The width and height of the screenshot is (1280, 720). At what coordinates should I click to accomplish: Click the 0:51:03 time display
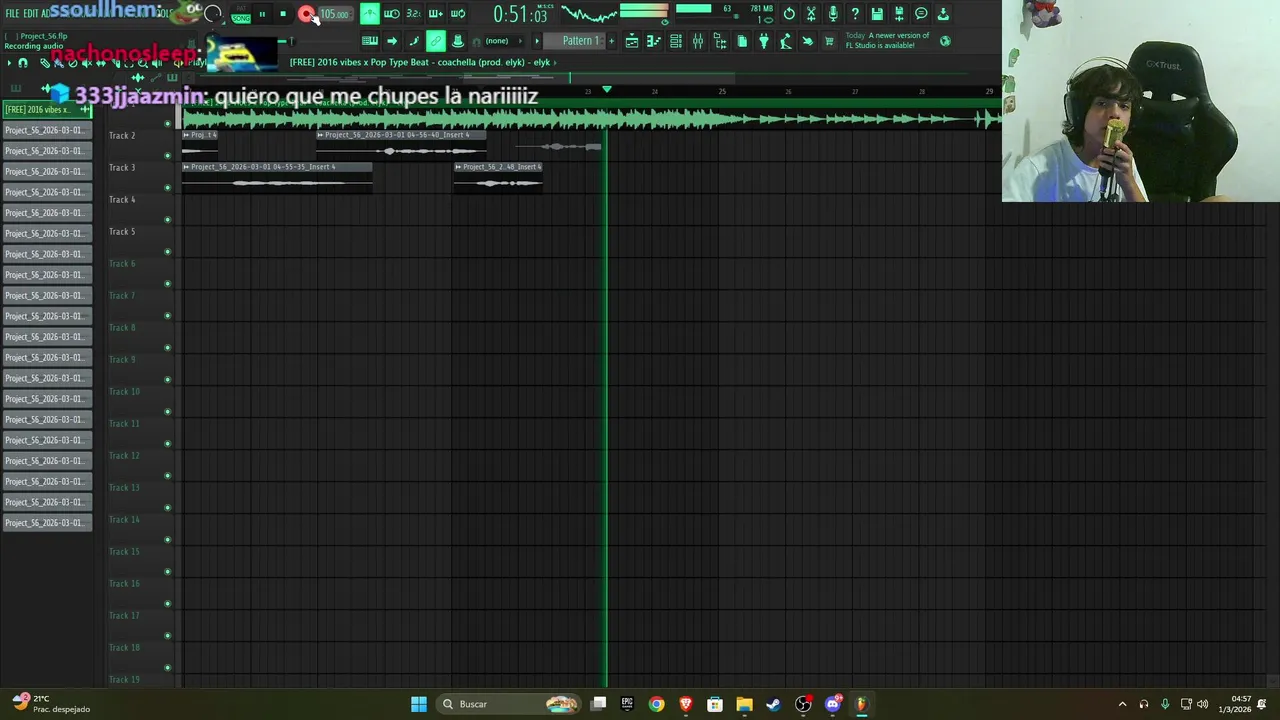(521, 15)
